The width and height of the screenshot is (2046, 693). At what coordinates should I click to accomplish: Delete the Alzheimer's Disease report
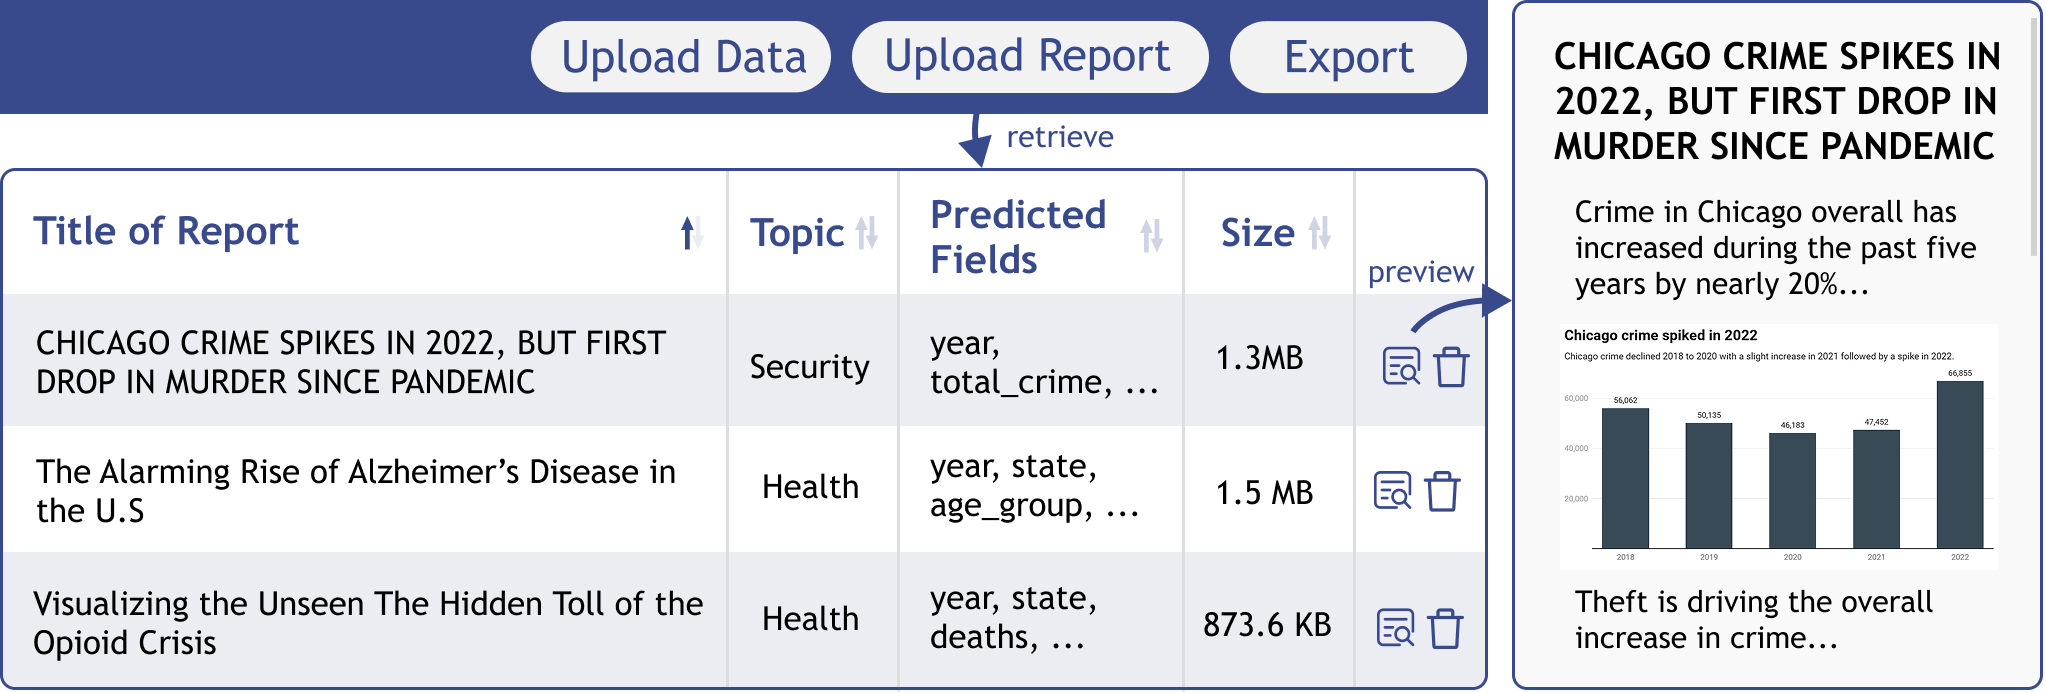(1442, 491)
